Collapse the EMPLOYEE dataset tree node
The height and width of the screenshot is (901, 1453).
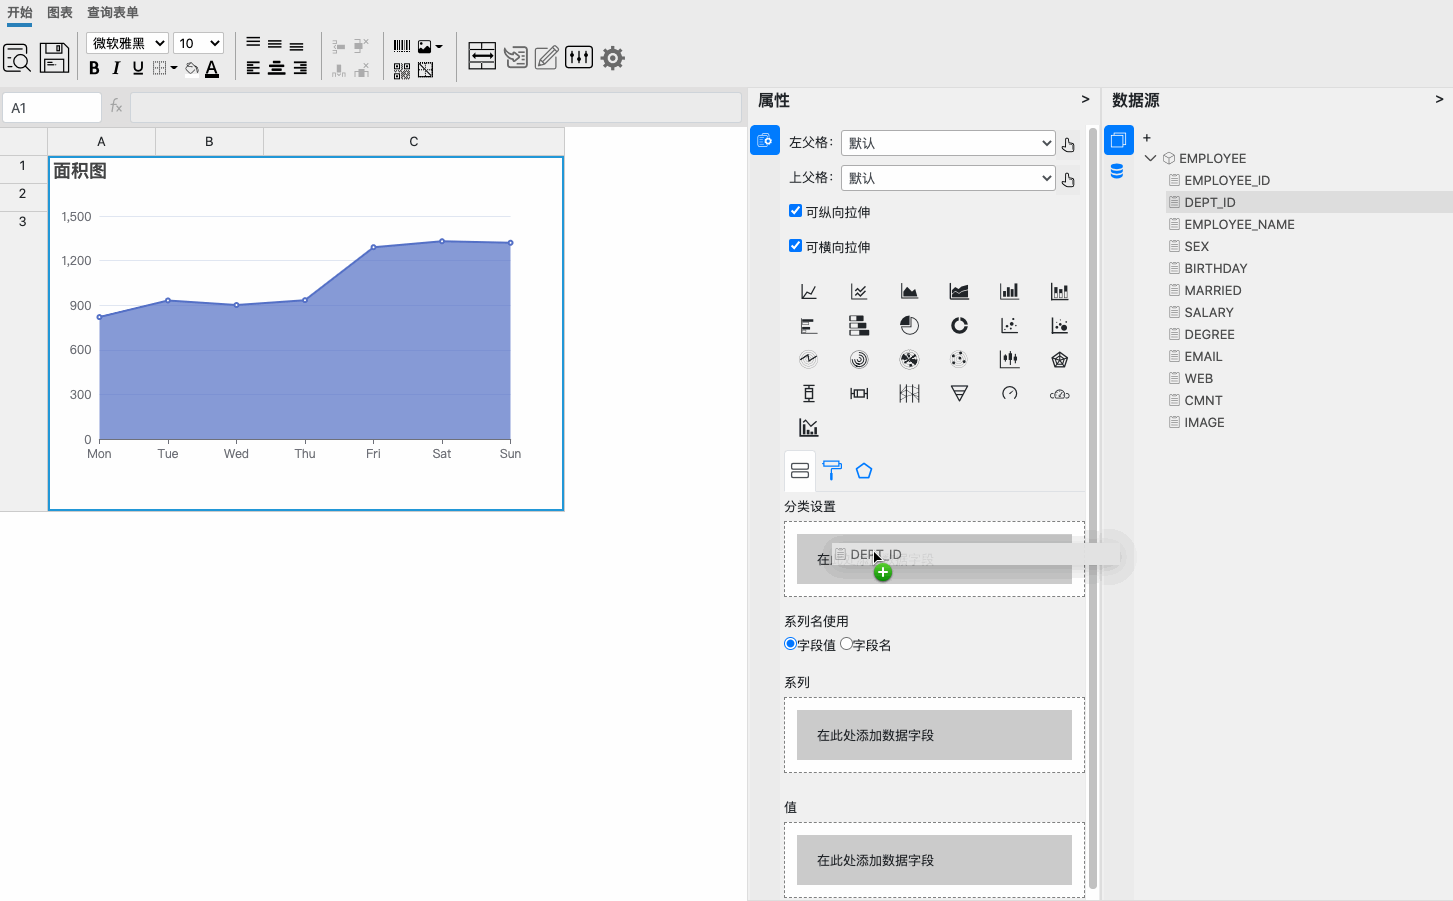(x=1150, y=158)
